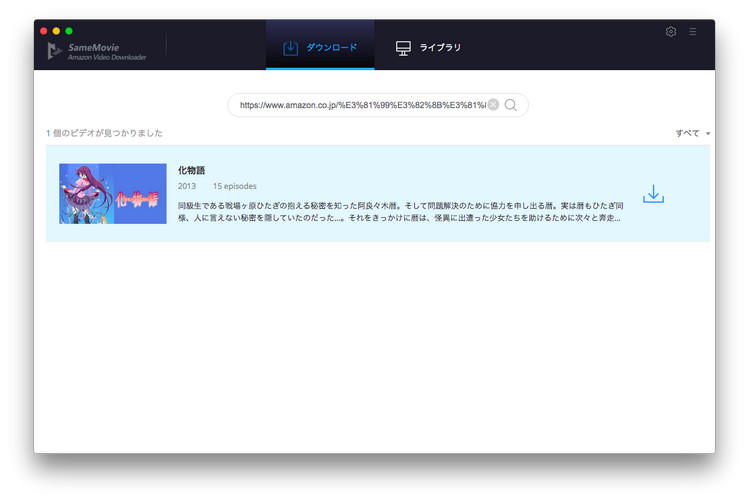Image resolution: width=749 pixels, height=502 pixels.
Task: Click the Amazon URL input field
Action: click(x=363, y=105)
